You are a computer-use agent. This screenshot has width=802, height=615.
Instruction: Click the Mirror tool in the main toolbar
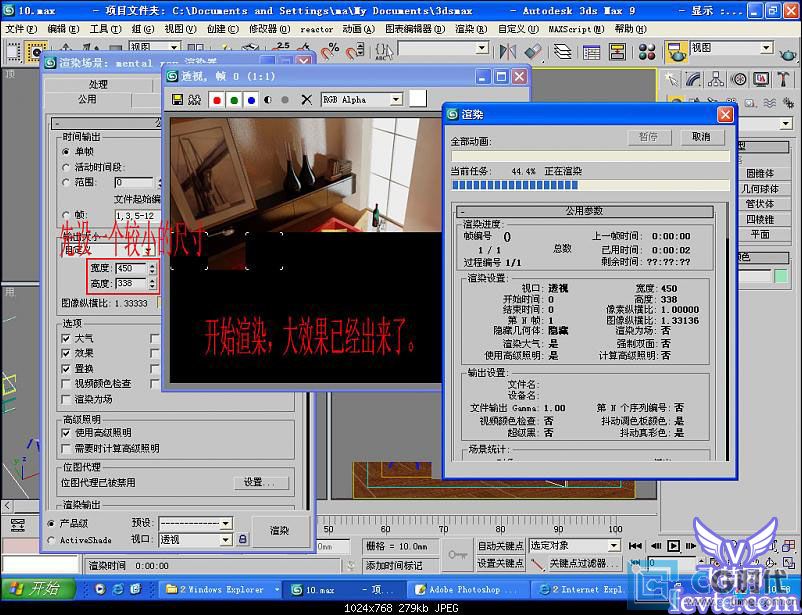click(x=508, y=51)
